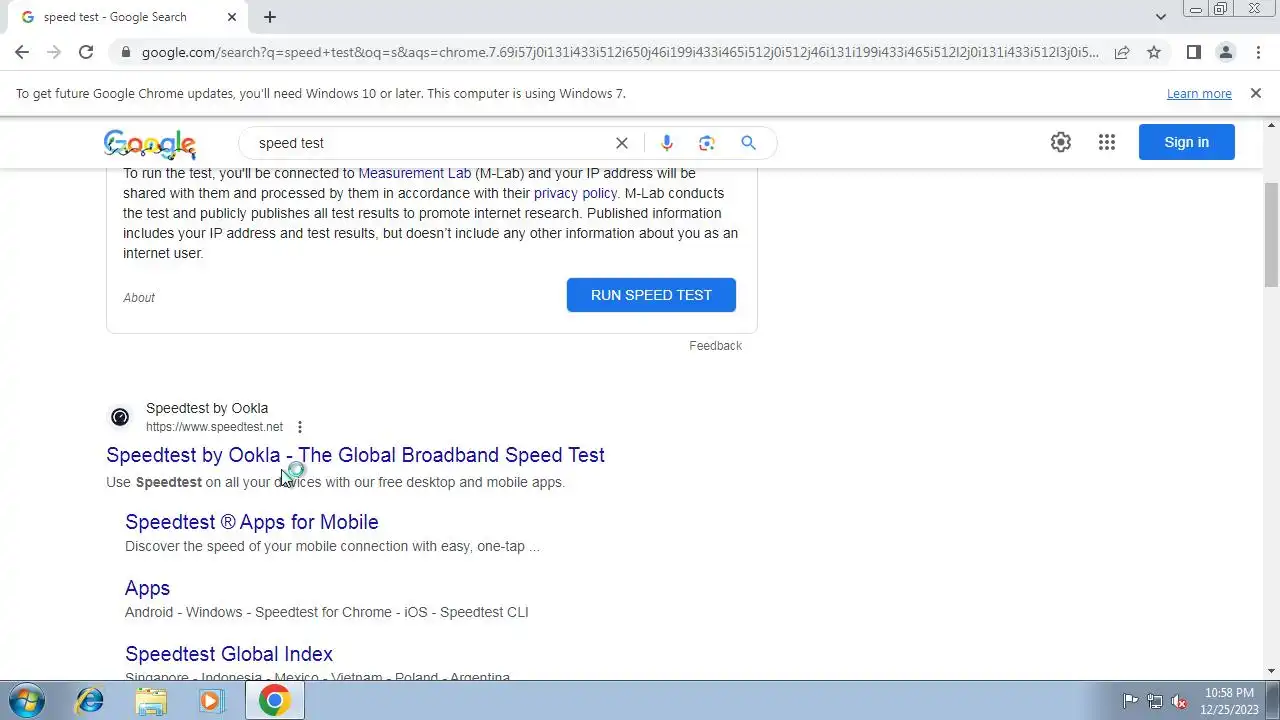Image resolution: width=1280 pixels, height=720 pixels.
Task: Click the About link in speed test card
Action: pyautogui.click(x=139, y=297)
